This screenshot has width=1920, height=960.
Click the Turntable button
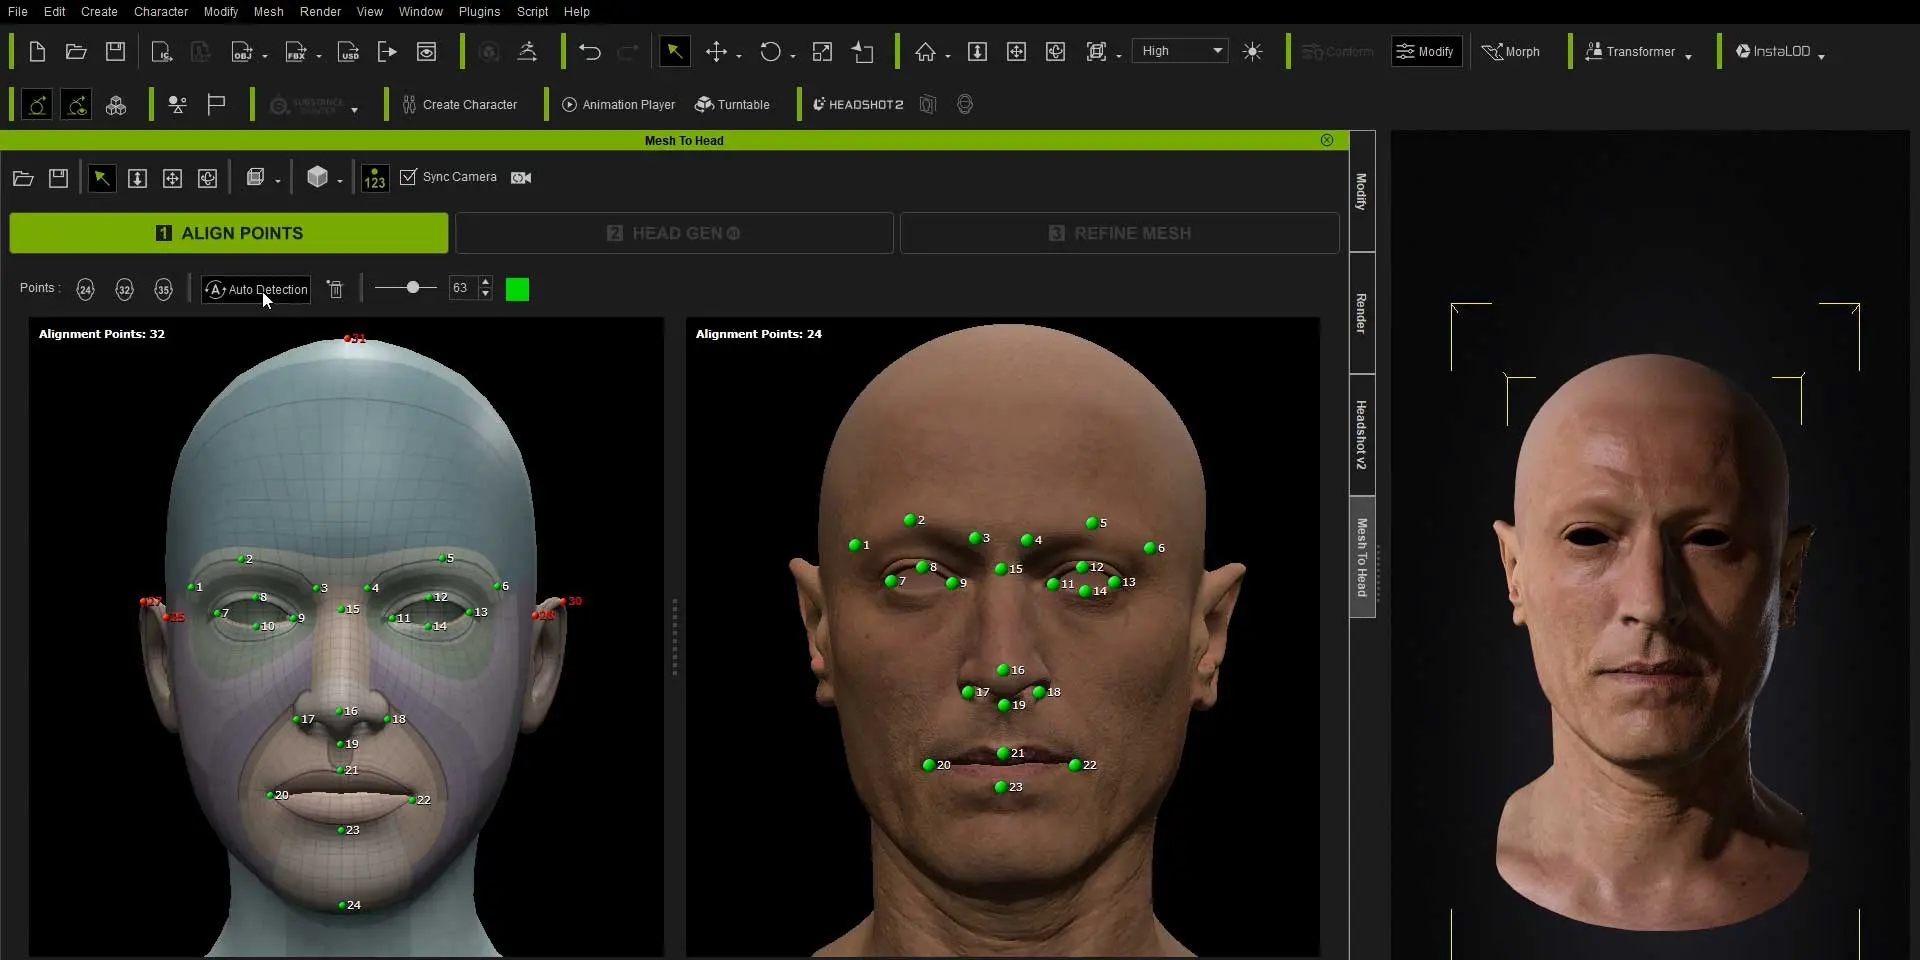[x=732, y=105]
